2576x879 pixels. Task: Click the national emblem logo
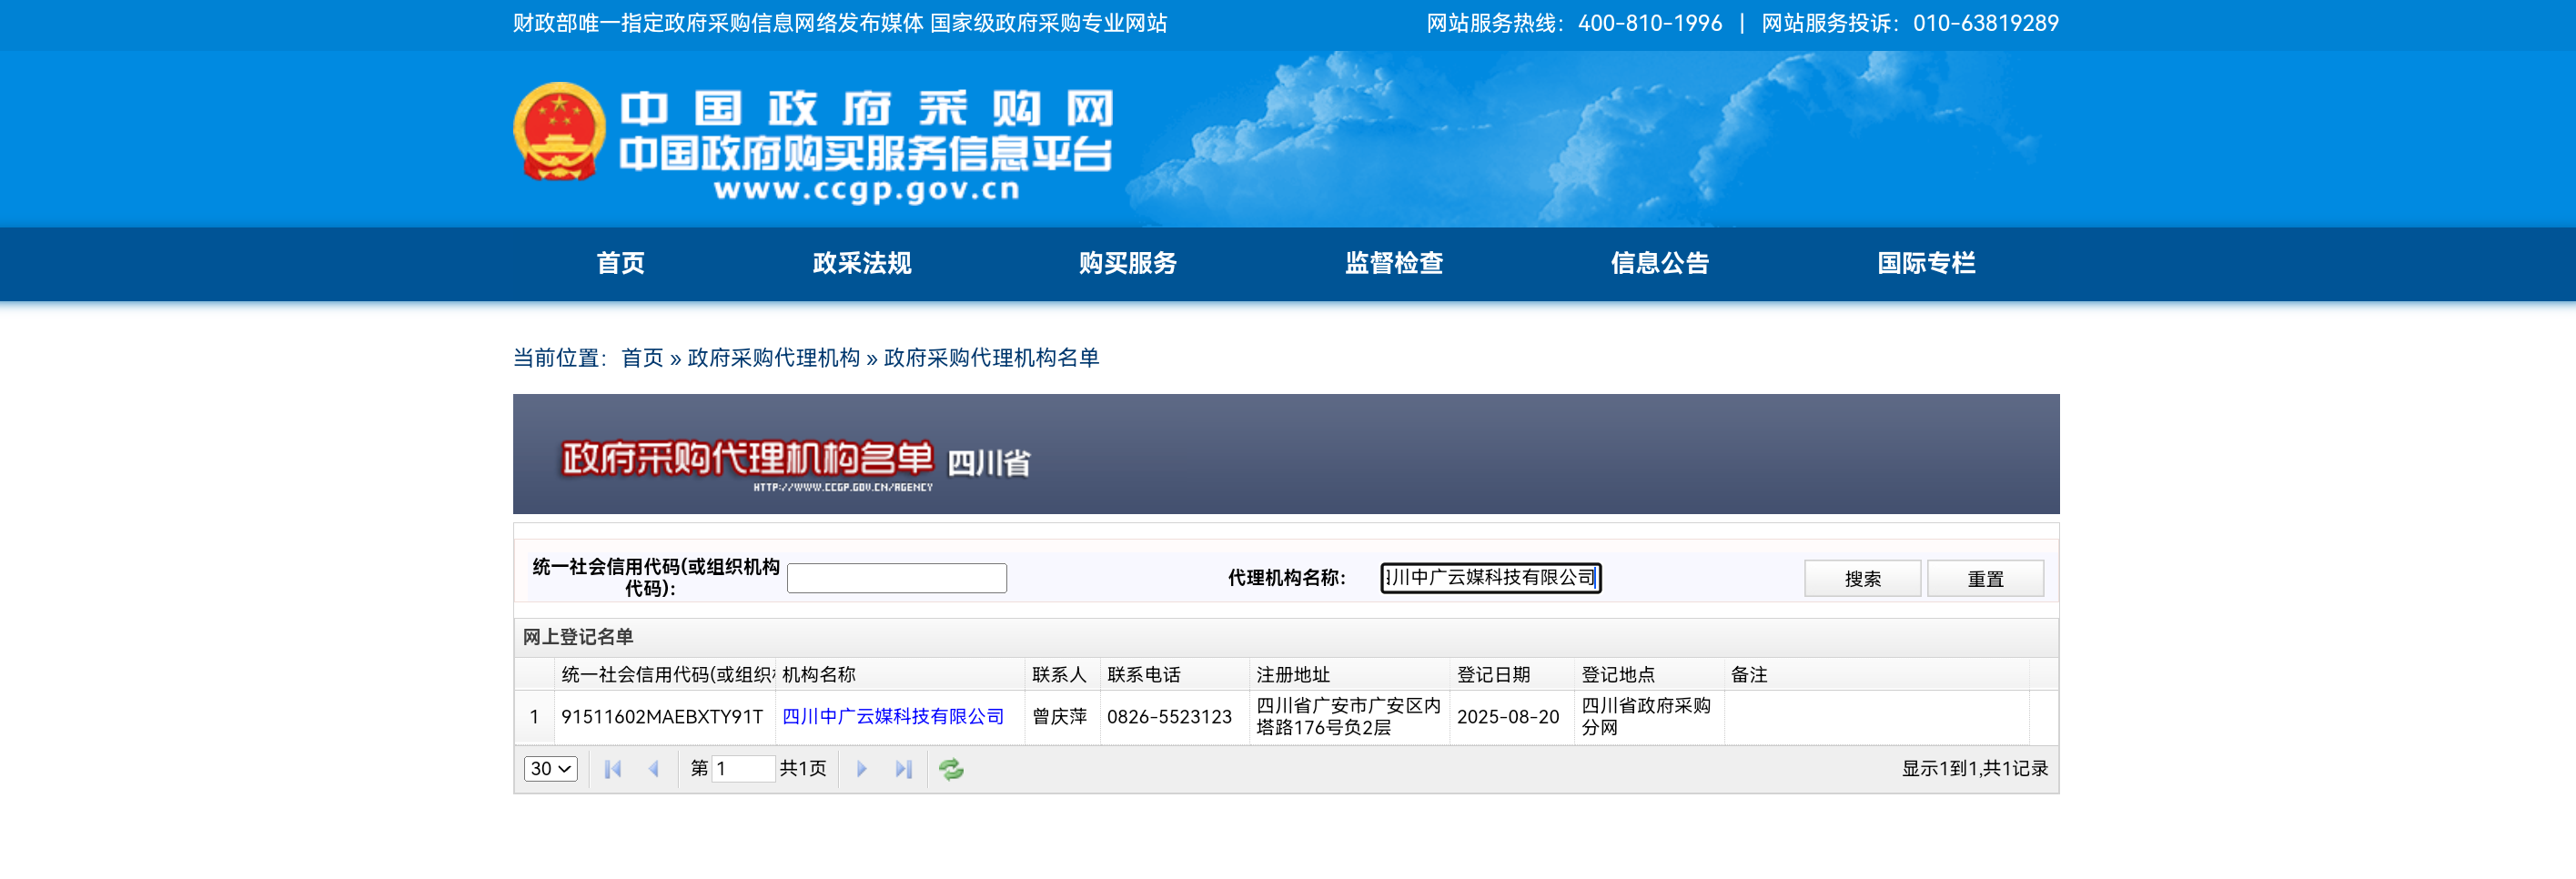(559, 132)
